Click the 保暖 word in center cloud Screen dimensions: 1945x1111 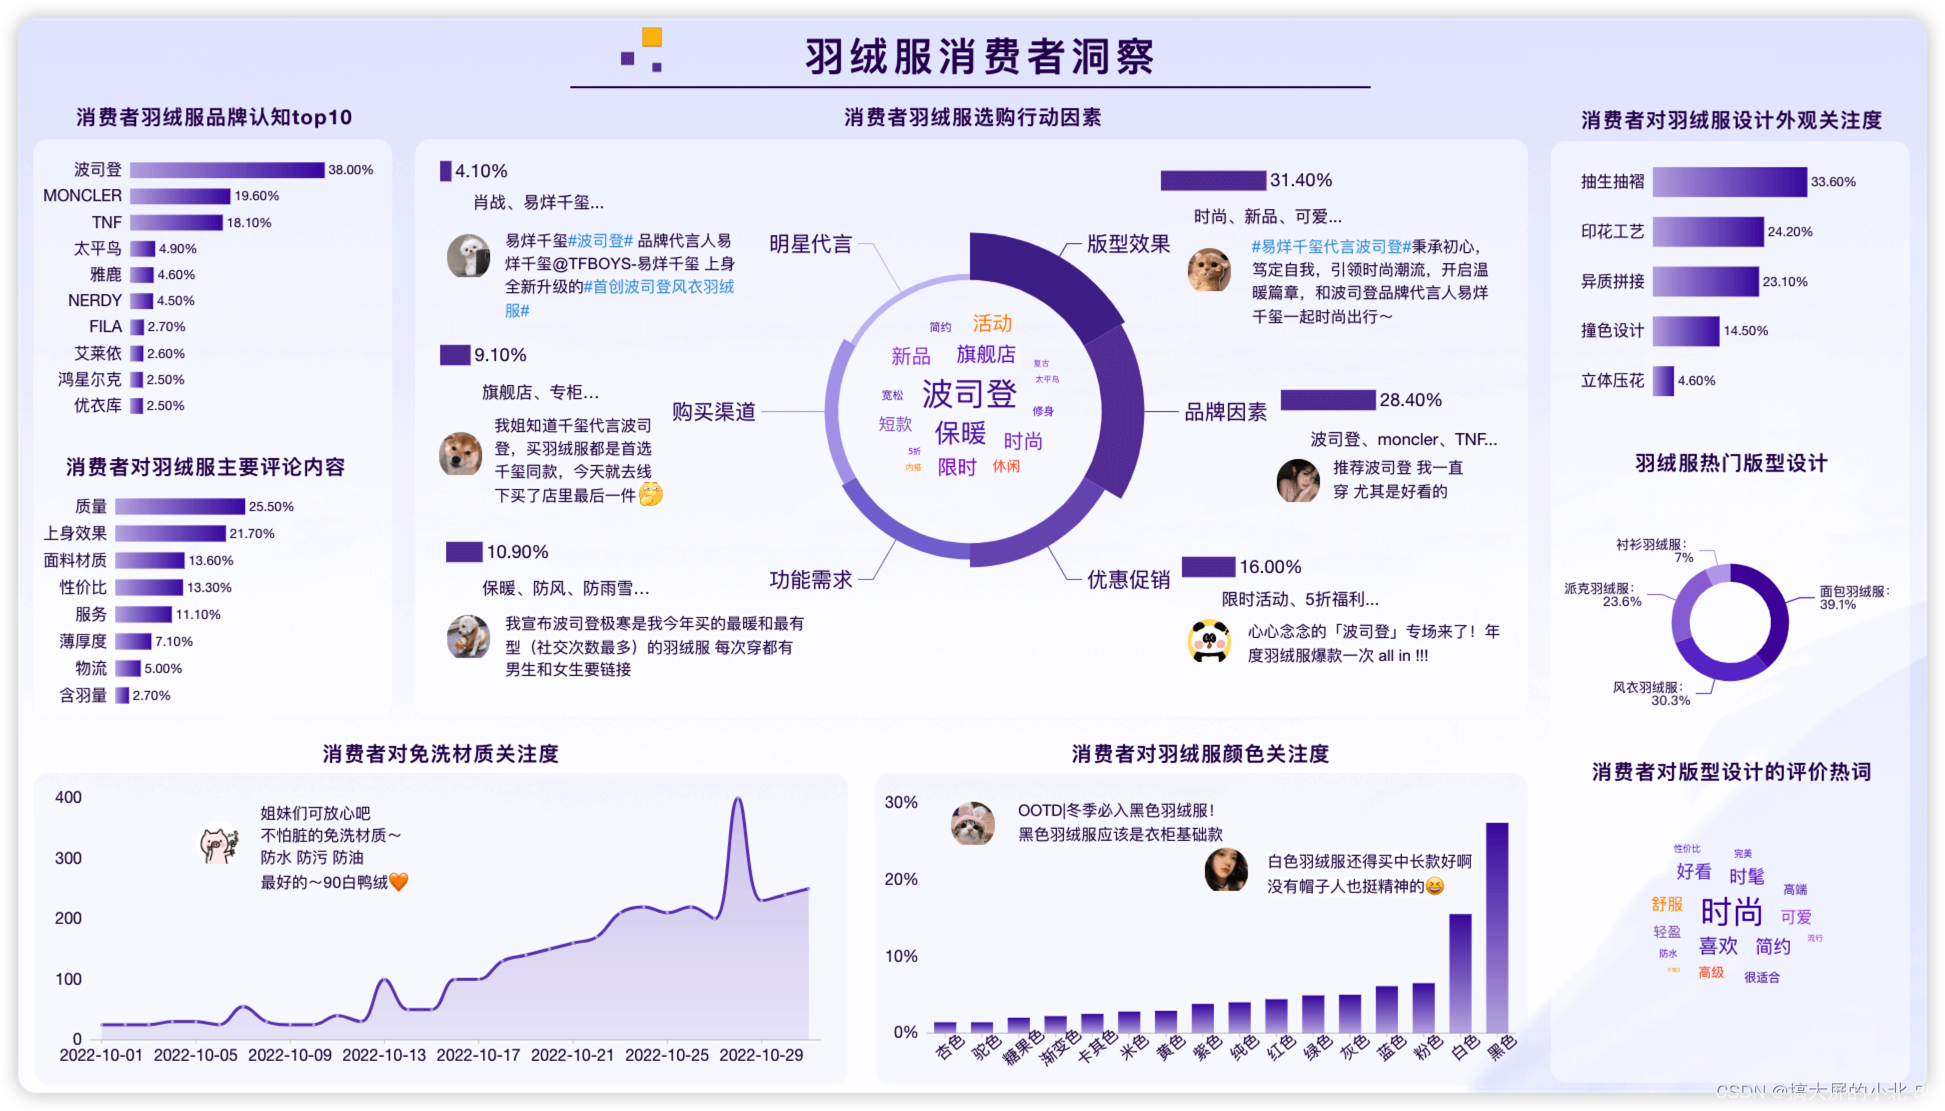click(x=960, y=433)
